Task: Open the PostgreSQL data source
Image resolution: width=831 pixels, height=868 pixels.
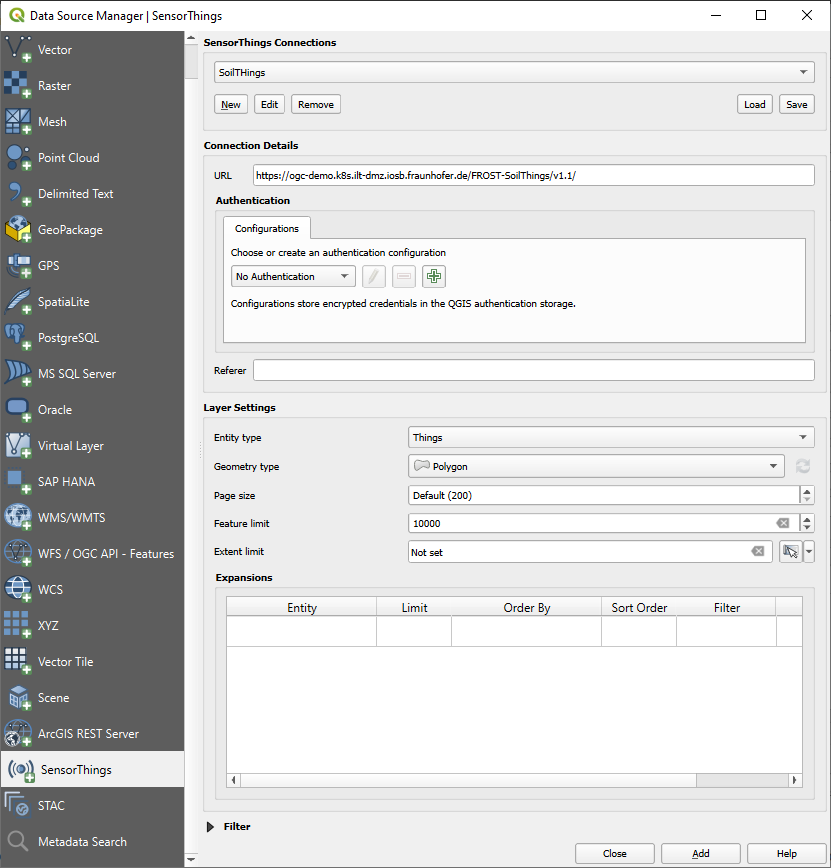Action: tap(68, 338)
